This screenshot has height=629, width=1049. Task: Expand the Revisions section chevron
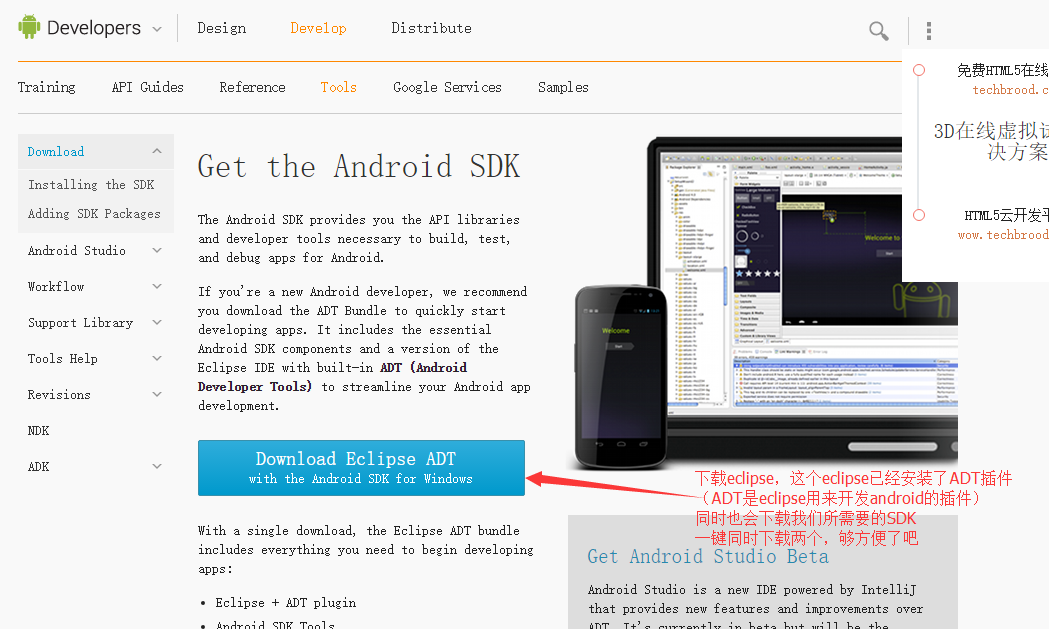coord(157,395)
